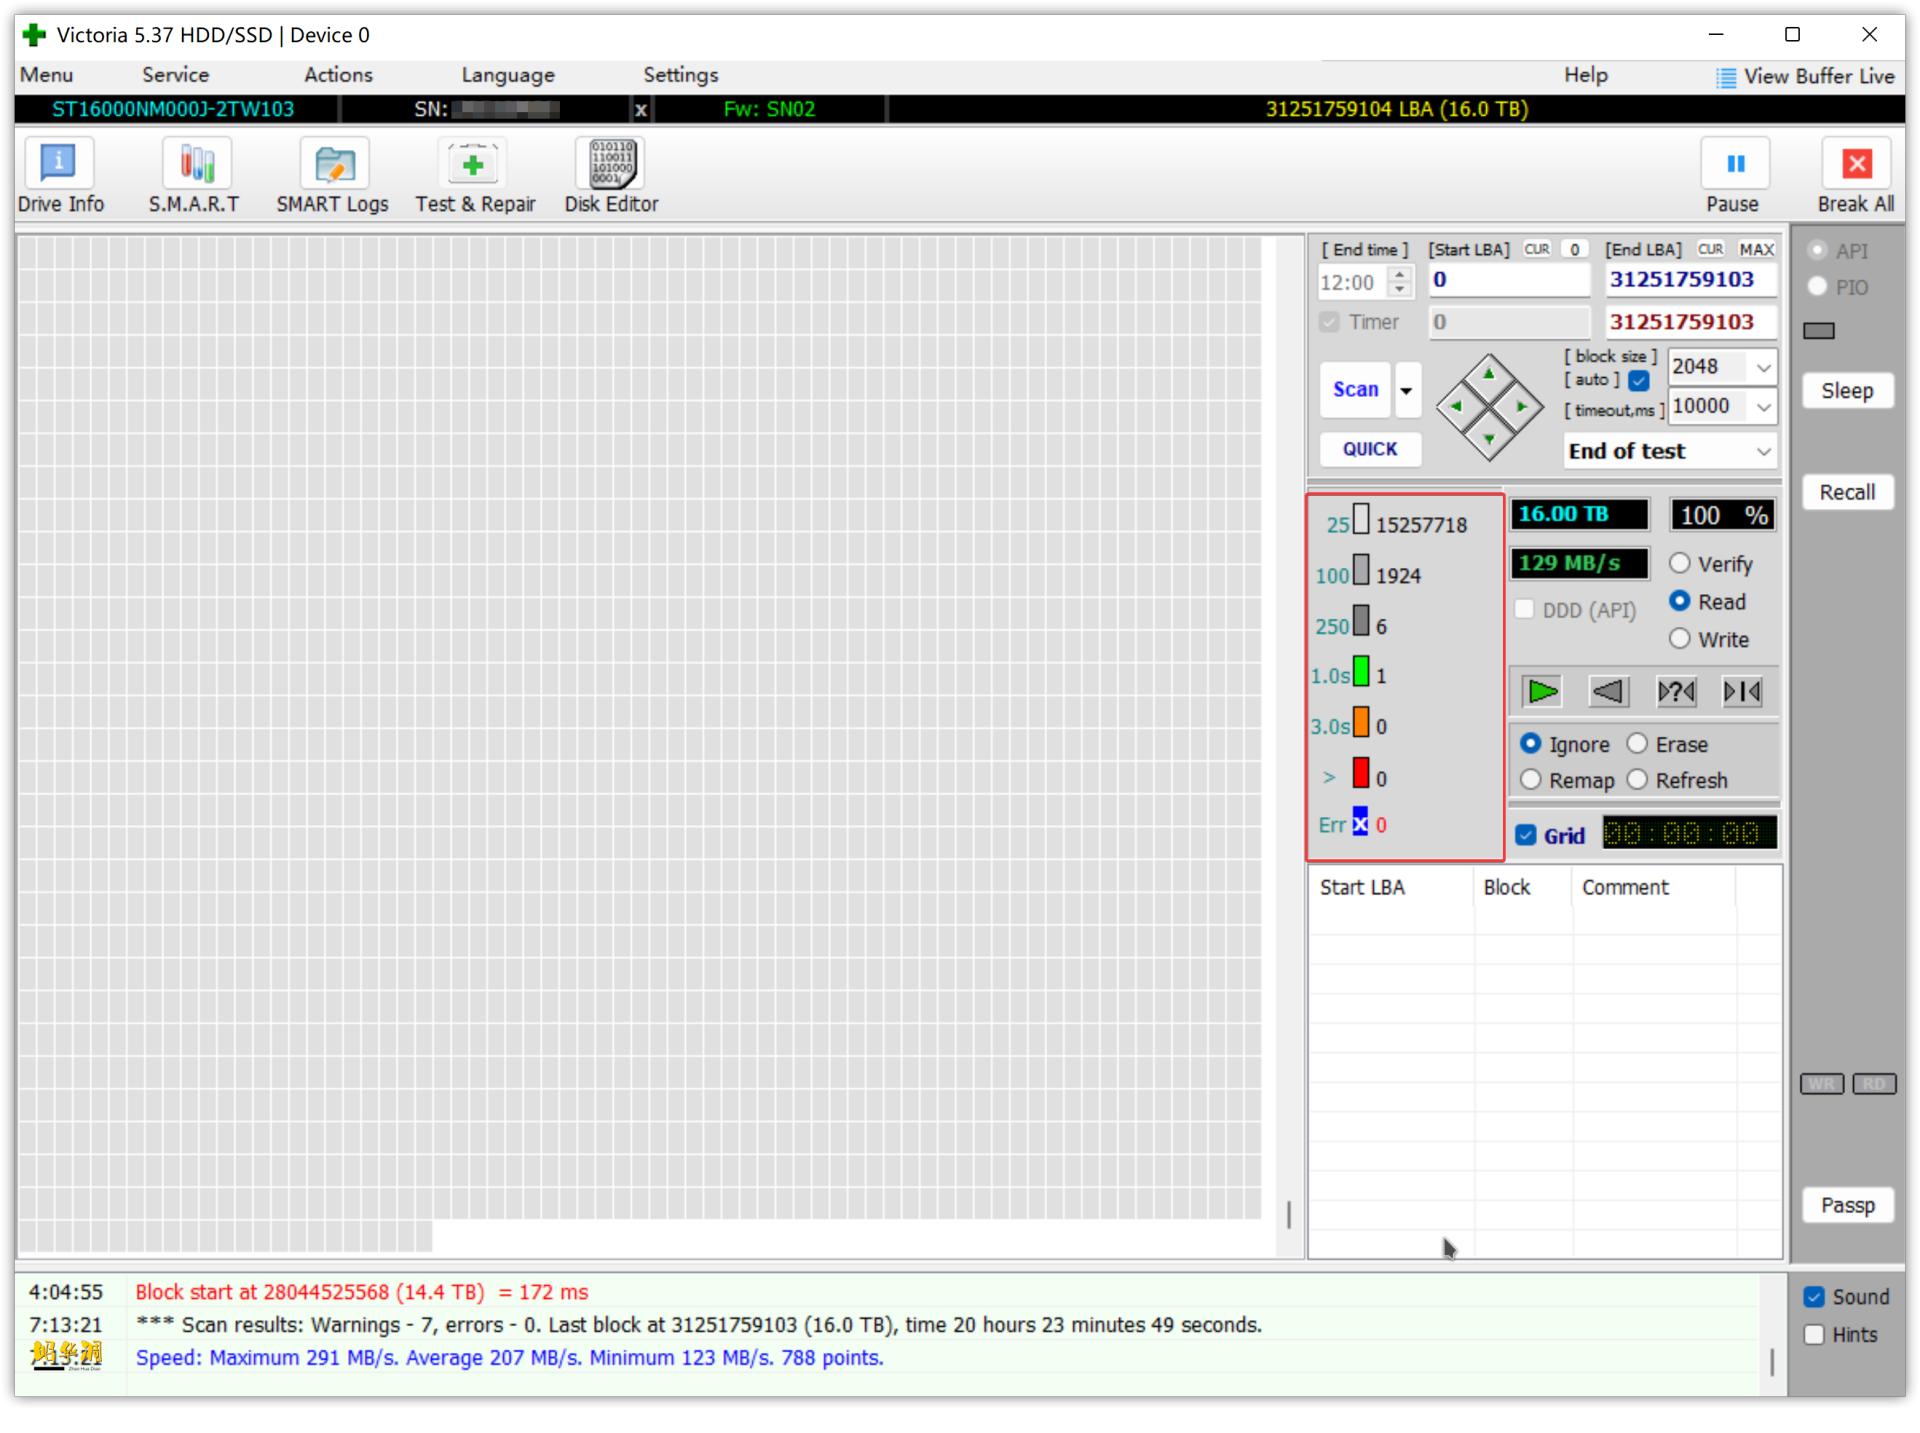This screenshot has width=1920, height=1433.
Task: Click the QUICK scan button
Action: click(x=1369, y=449)
